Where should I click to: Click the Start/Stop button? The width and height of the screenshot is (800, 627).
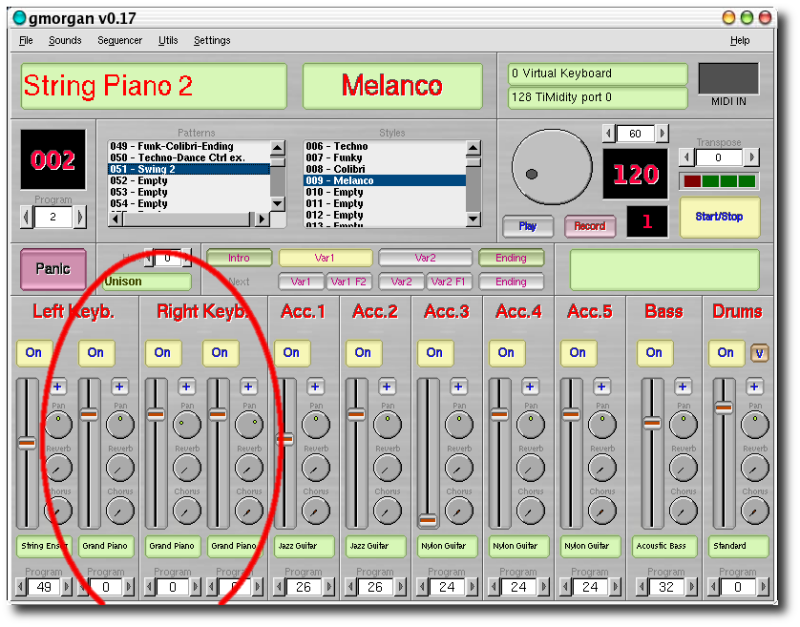pos(719,217)
